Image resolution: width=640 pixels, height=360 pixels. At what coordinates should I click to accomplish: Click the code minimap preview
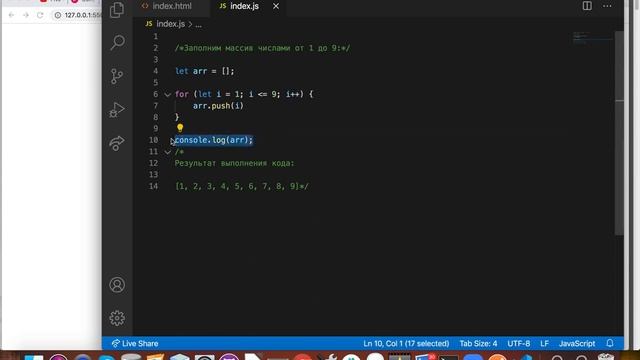(x=592, y=38)
